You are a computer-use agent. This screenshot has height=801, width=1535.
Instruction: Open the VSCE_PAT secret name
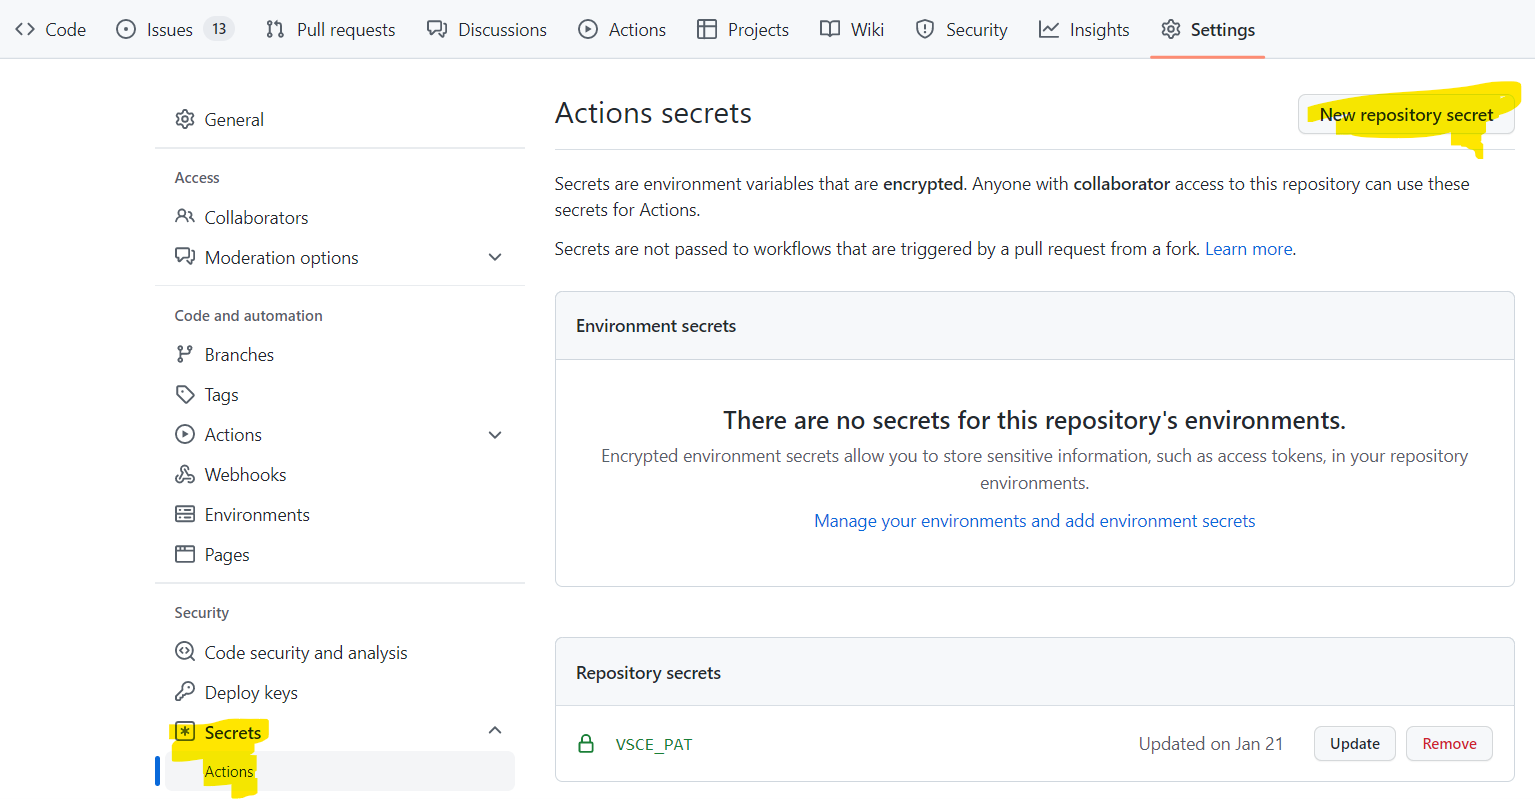(654, 744)
